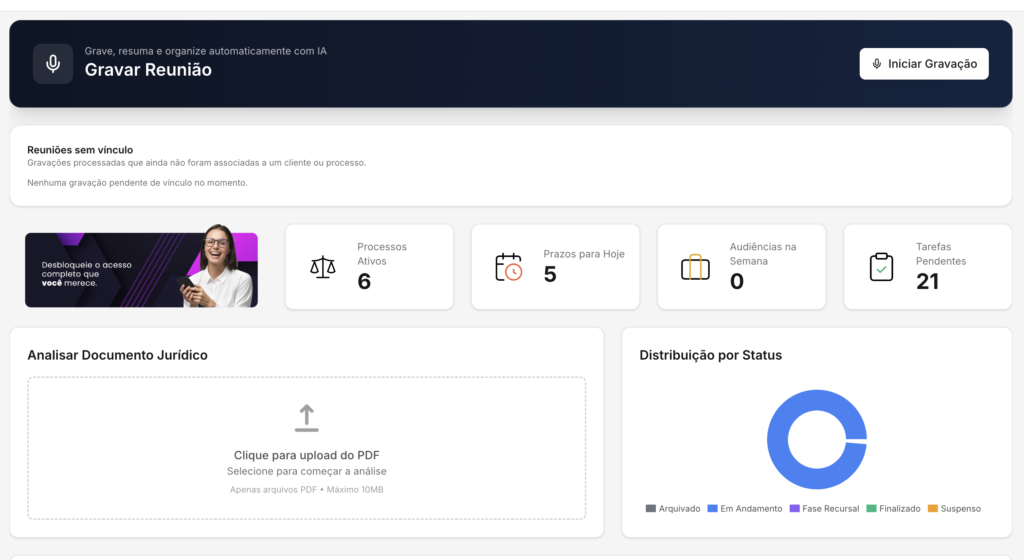Click the upload arrow icon in PDF dropzone

coord(306,418)
